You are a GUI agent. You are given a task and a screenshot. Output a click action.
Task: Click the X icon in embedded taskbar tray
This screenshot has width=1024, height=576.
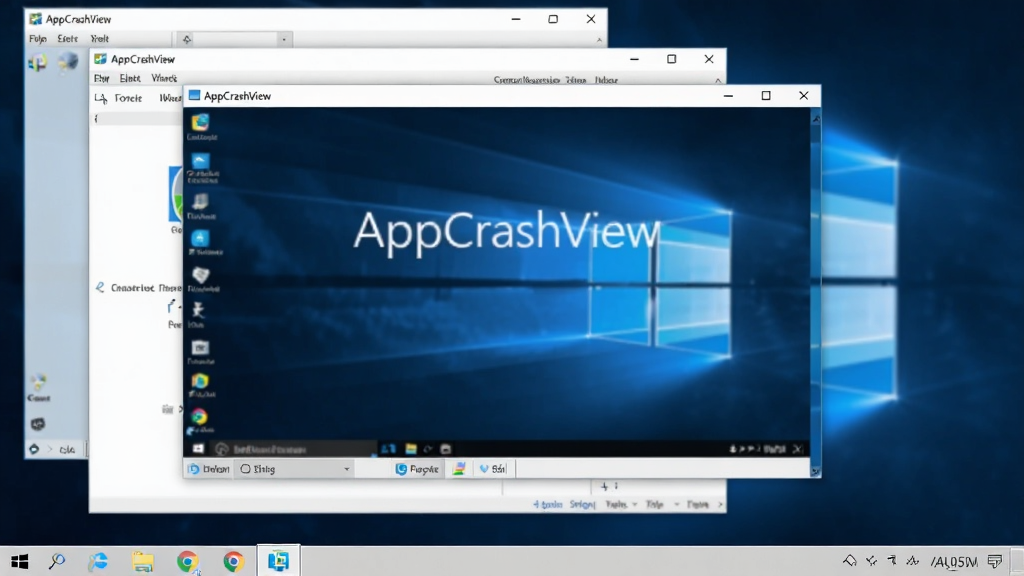(797, 449)
